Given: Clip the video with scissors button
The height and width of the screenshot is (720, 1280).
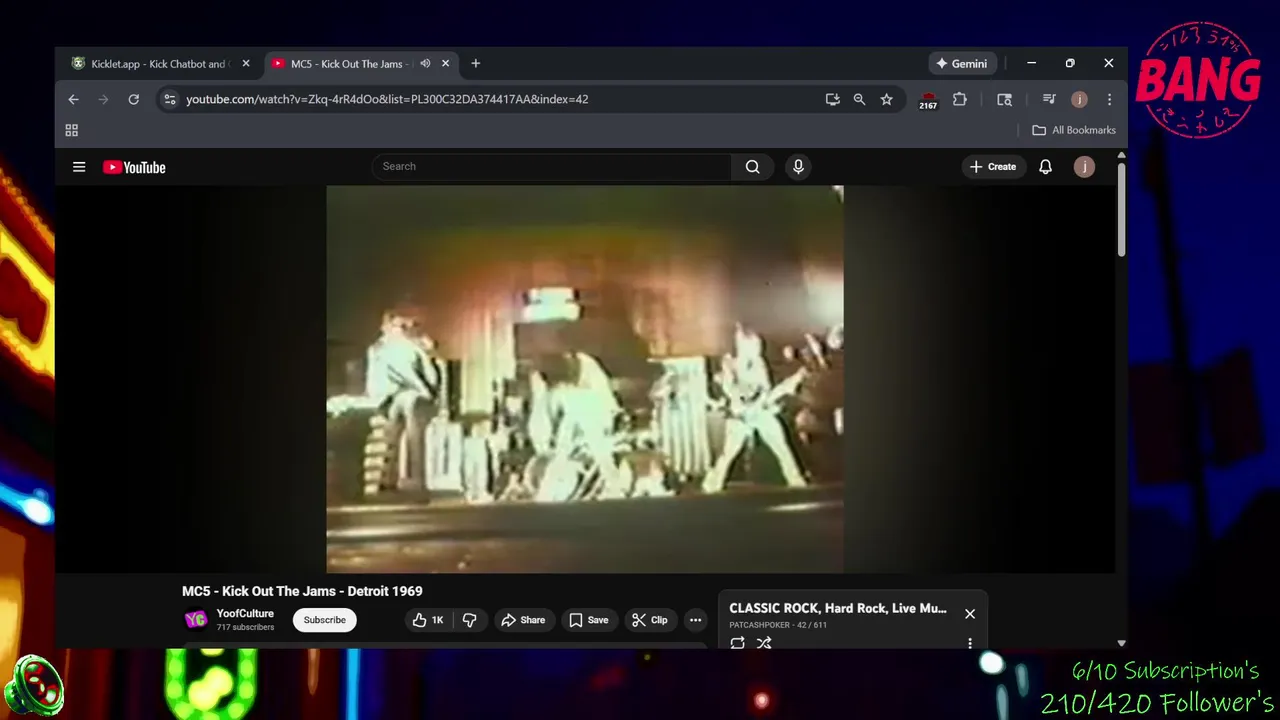Looking at the screenshot, I should pos(650,620).
